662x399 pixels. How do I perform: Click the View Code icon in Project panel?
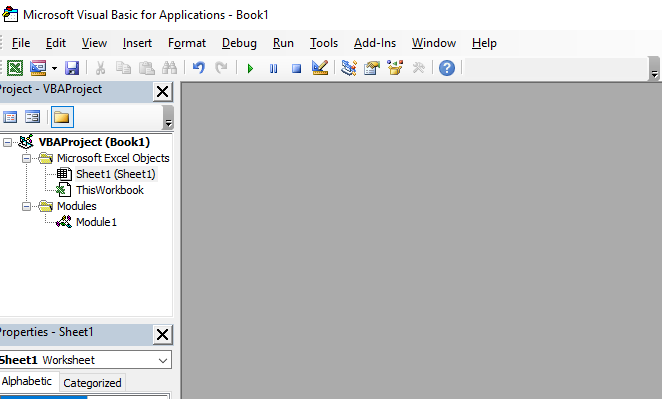pyautogui.click(x=10, y=117)
